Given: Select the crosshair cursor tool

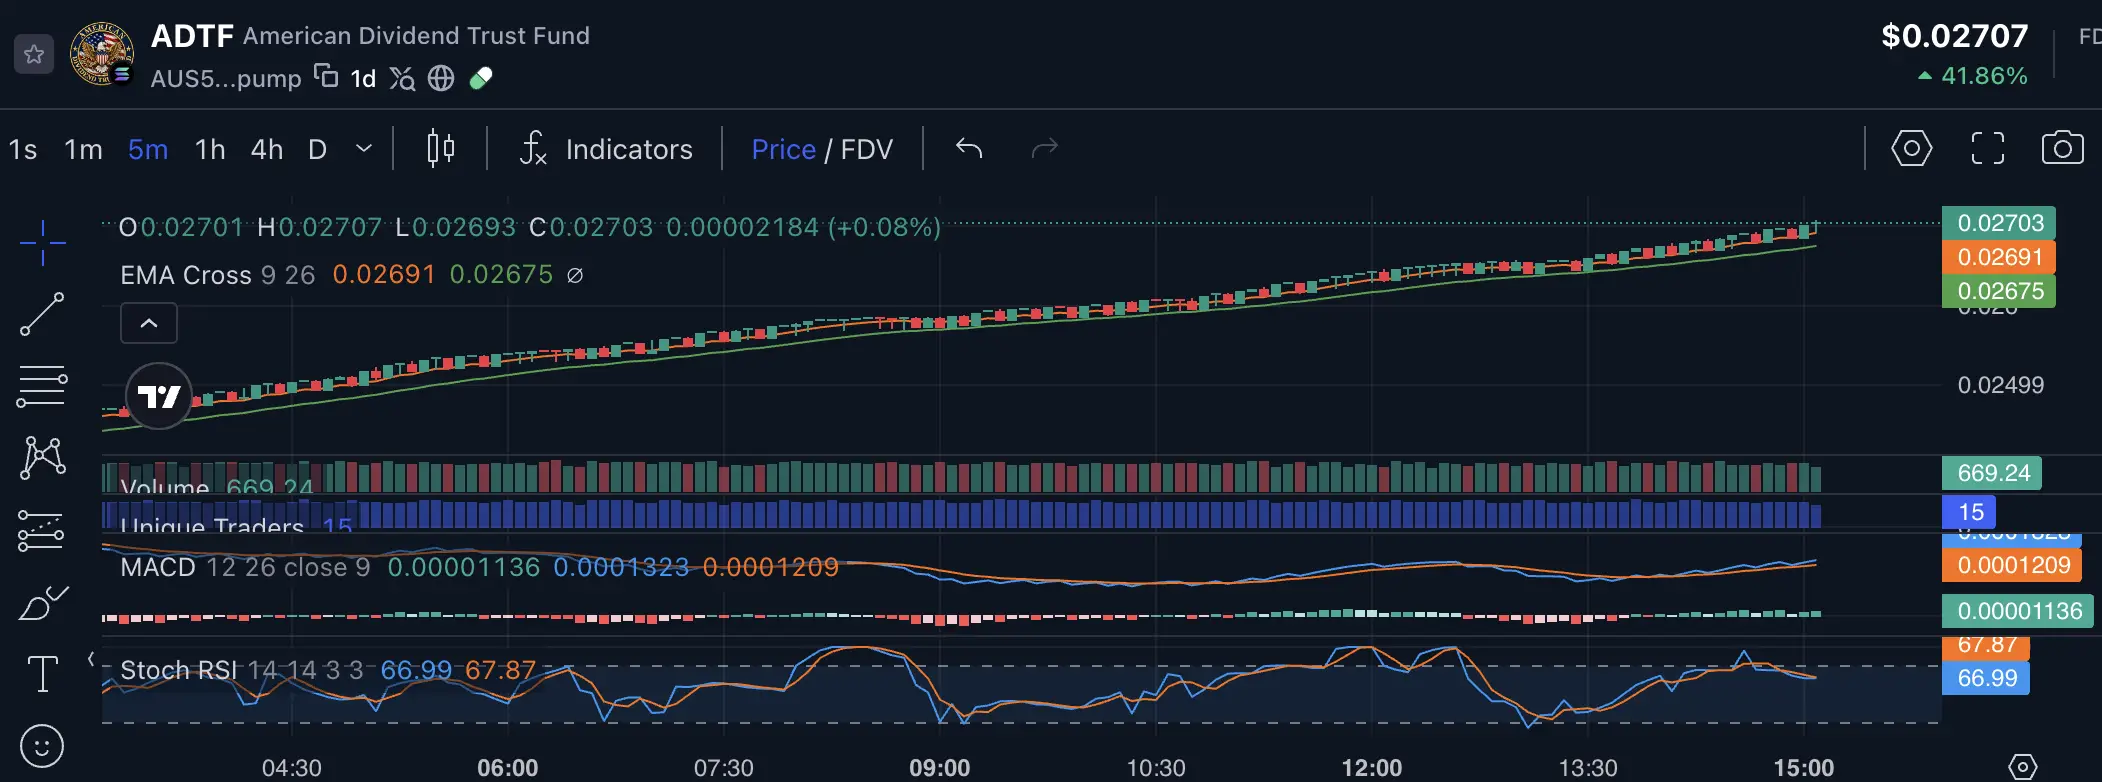Looking at the screenshot, I should click(x=42, y=243).
